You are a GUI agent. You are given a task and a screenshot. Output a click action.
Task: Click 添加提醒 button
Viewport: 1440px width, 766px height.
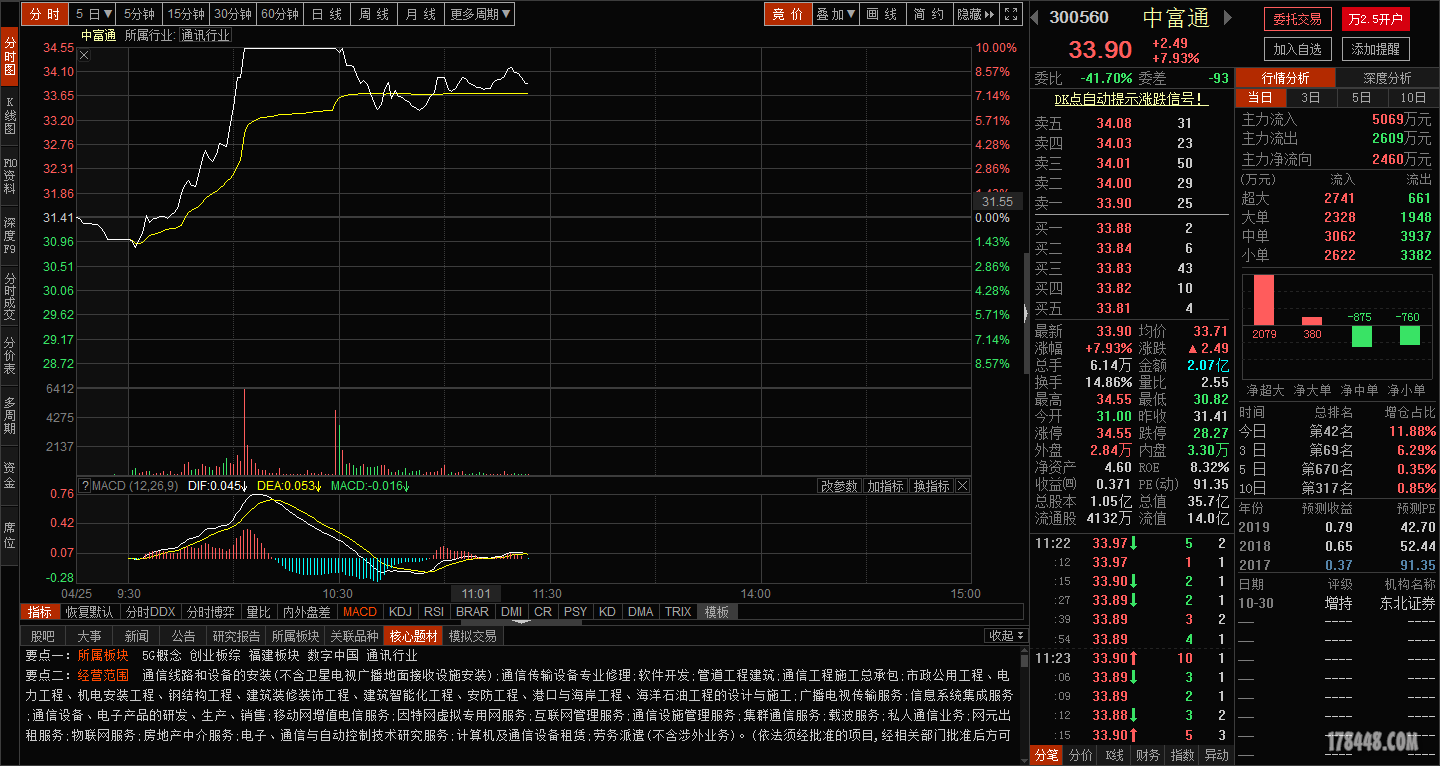pyautogui.click(x=1376, y=49)
